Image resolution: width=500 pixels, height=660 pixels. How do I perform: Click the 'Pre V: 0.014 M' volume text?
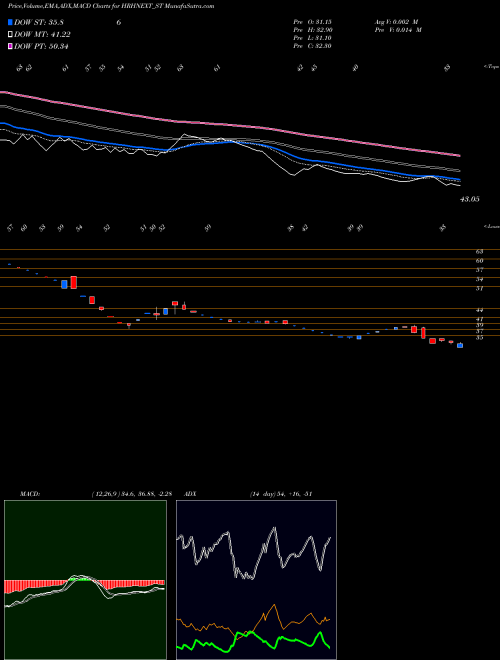pos(398,30)
